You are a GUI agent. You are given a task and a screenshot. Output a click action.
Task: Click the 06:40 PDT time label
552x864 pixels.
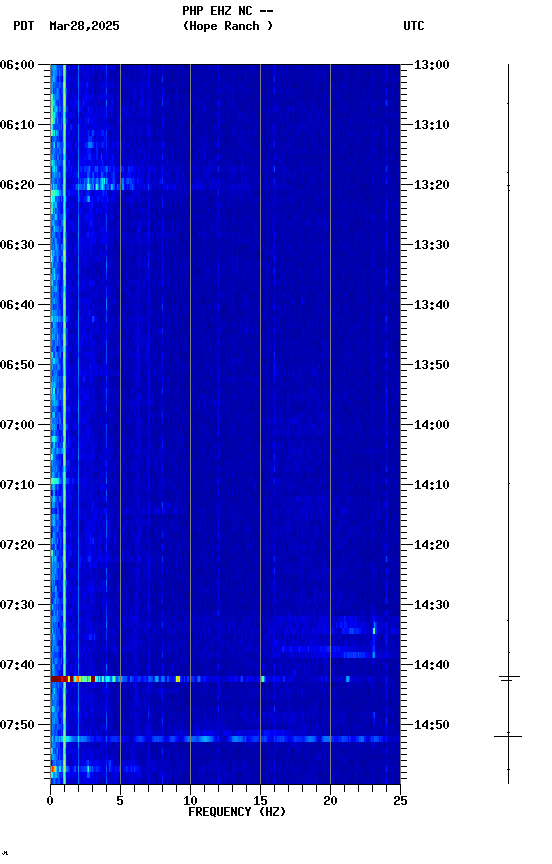17,305
